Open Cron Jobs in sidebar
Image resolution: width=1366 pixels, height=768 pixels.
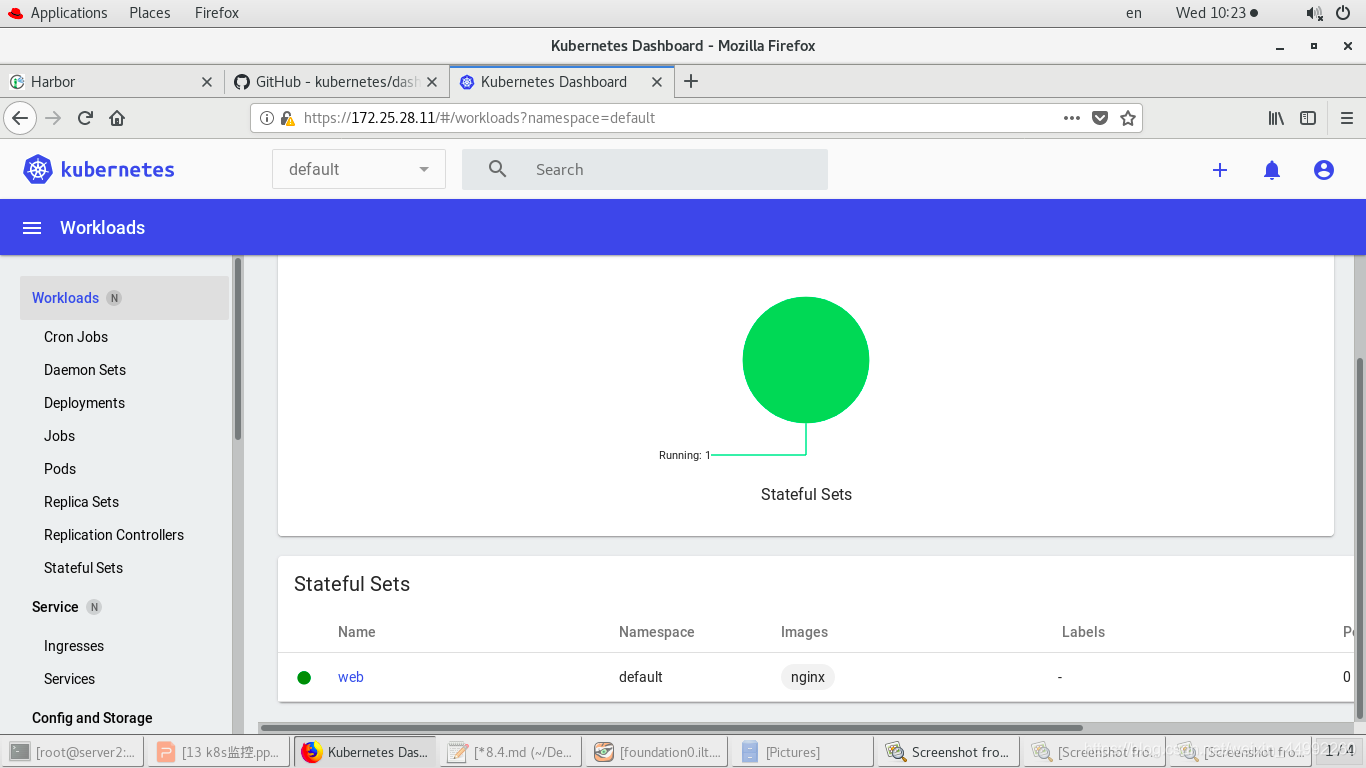pos(76,337)
